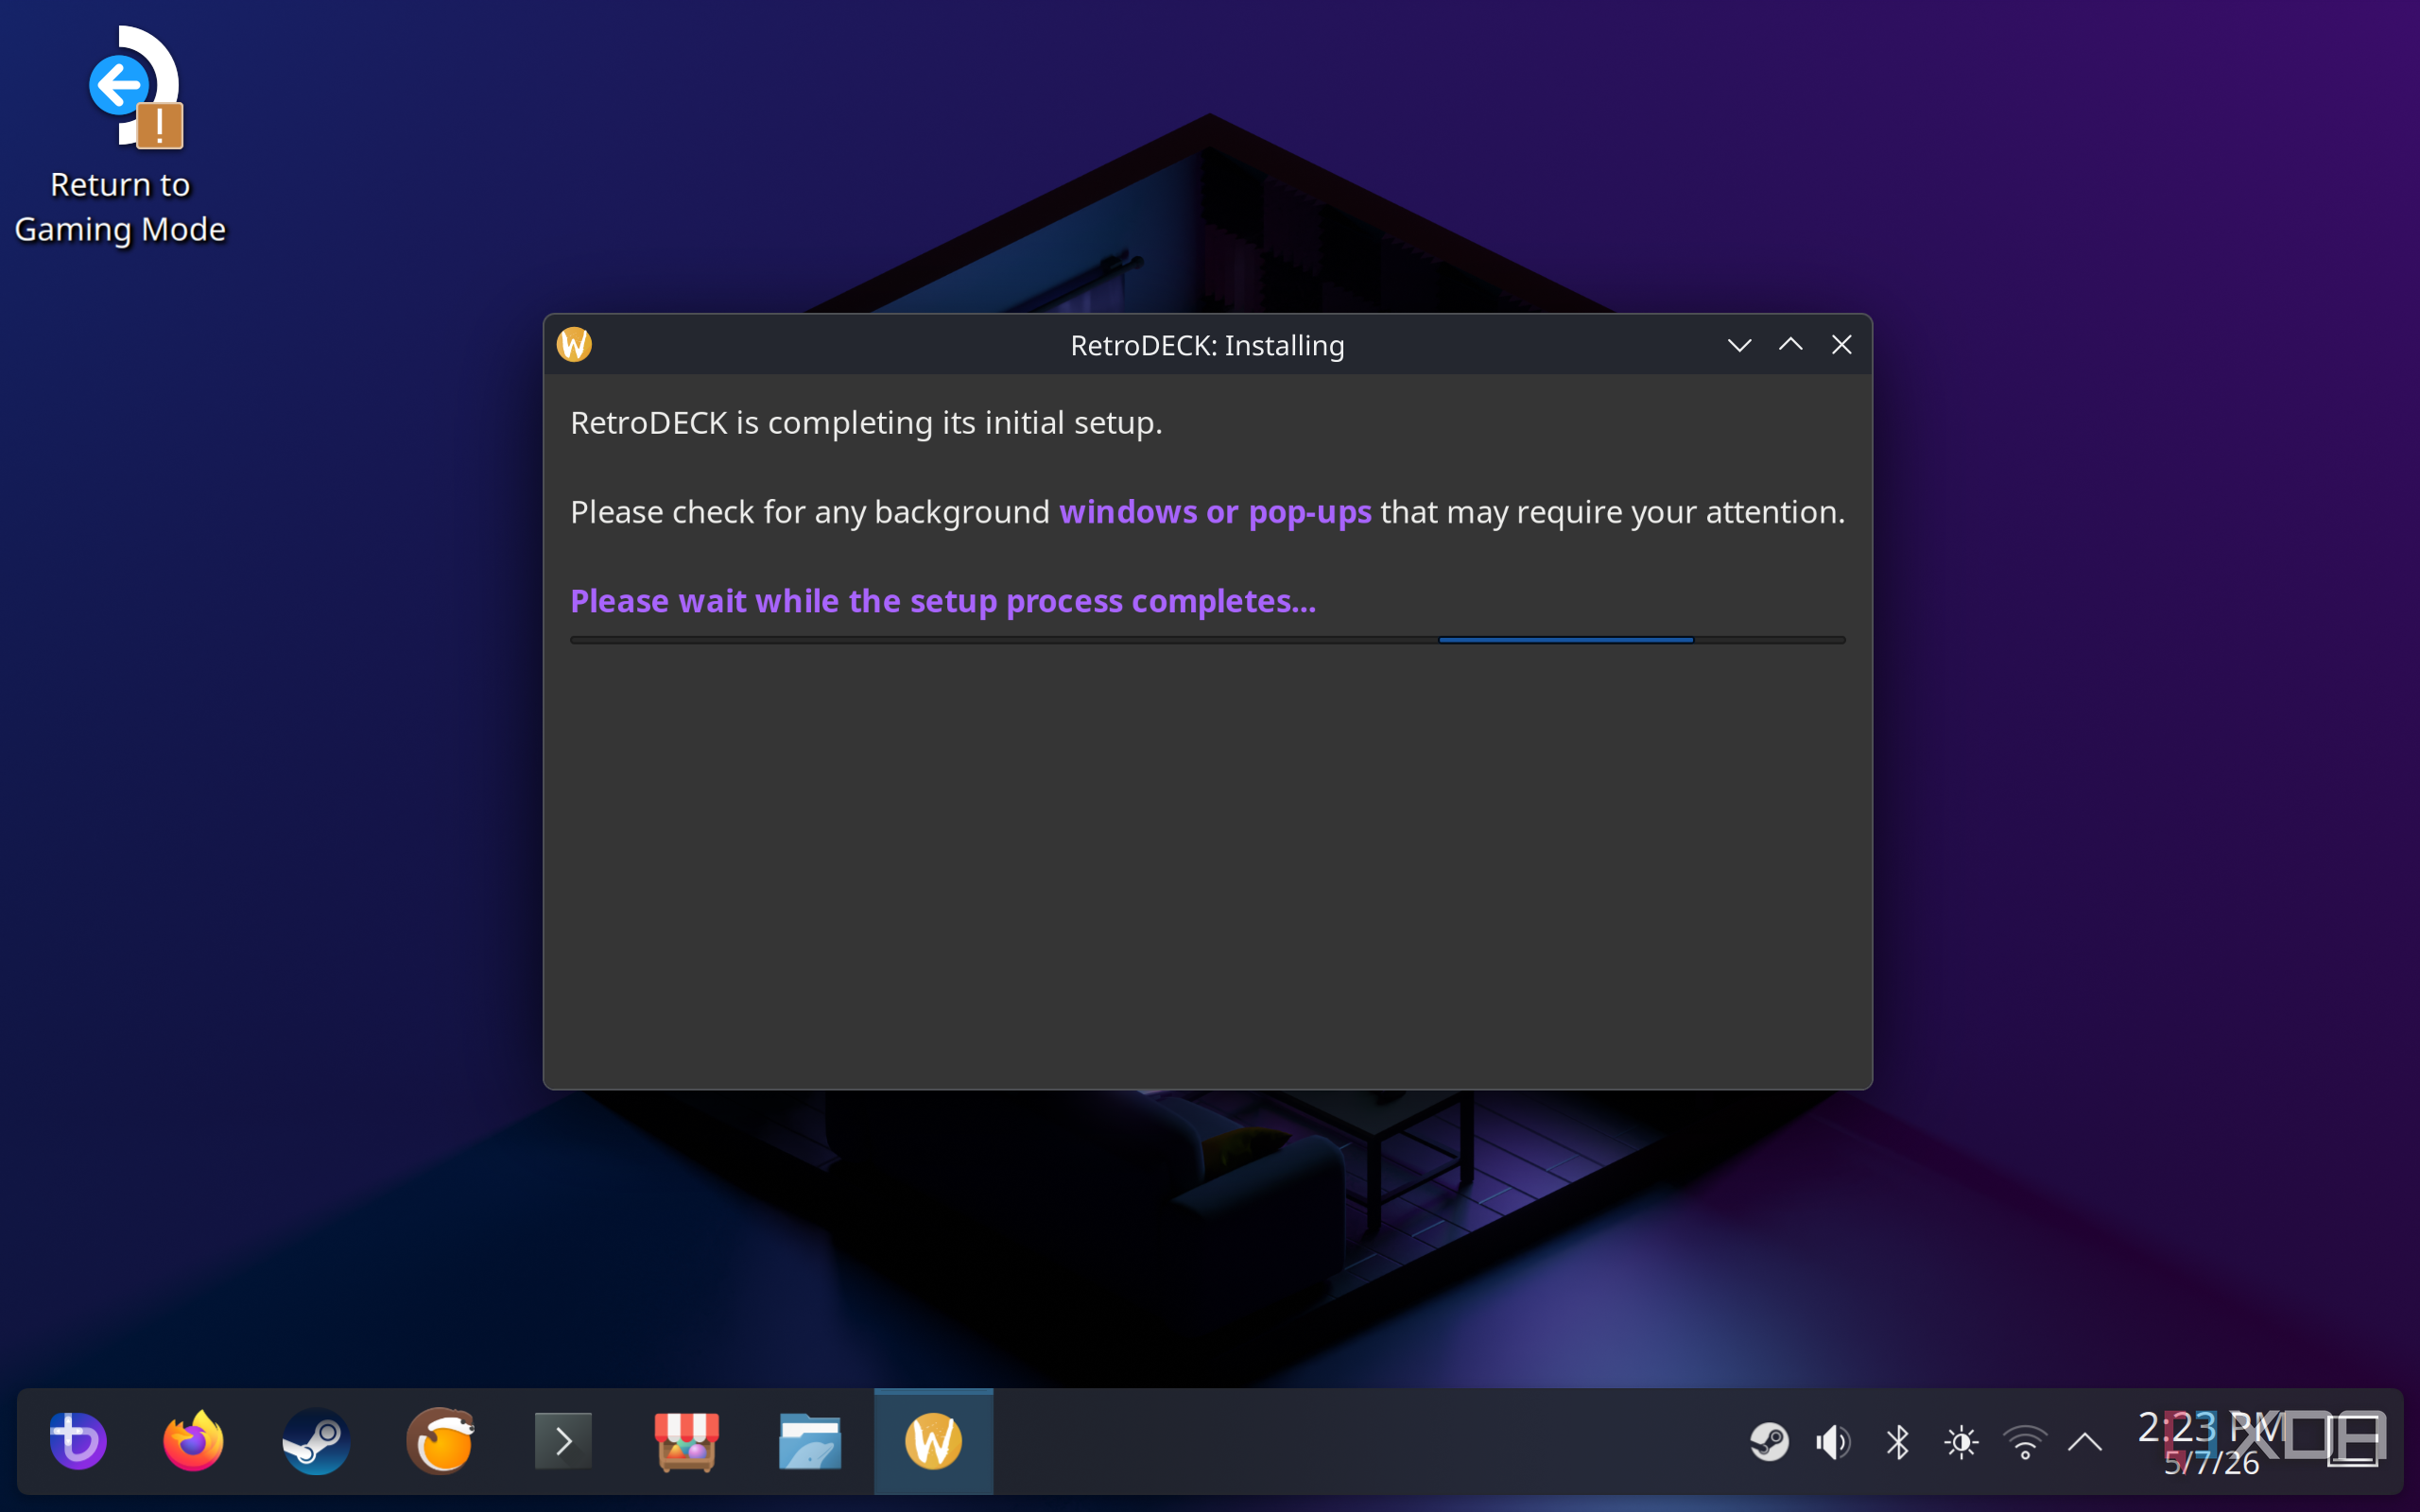Click the 'windows or pop-ups' highlighted text
The height and width of the screenshot is (1512, 2420).
1215,512
